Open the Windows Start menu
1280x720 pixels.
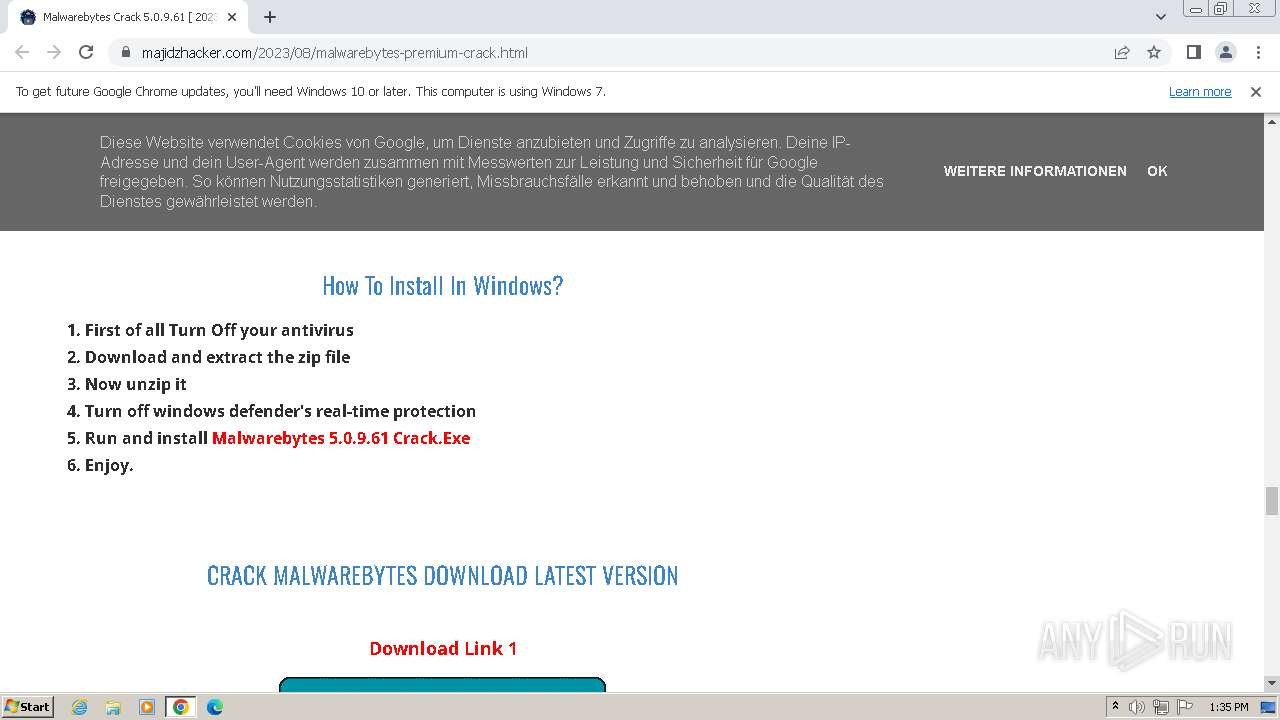[x=27, y=706]
